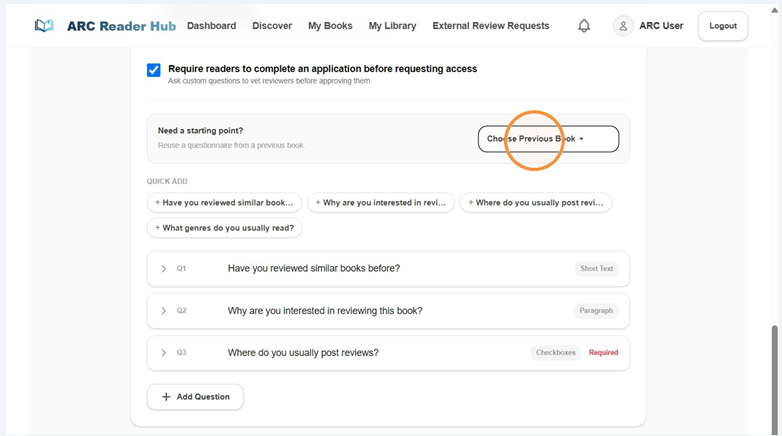Click the Add Question button
The width and height of the screenshot is (782, 436).
coord(196,397)
